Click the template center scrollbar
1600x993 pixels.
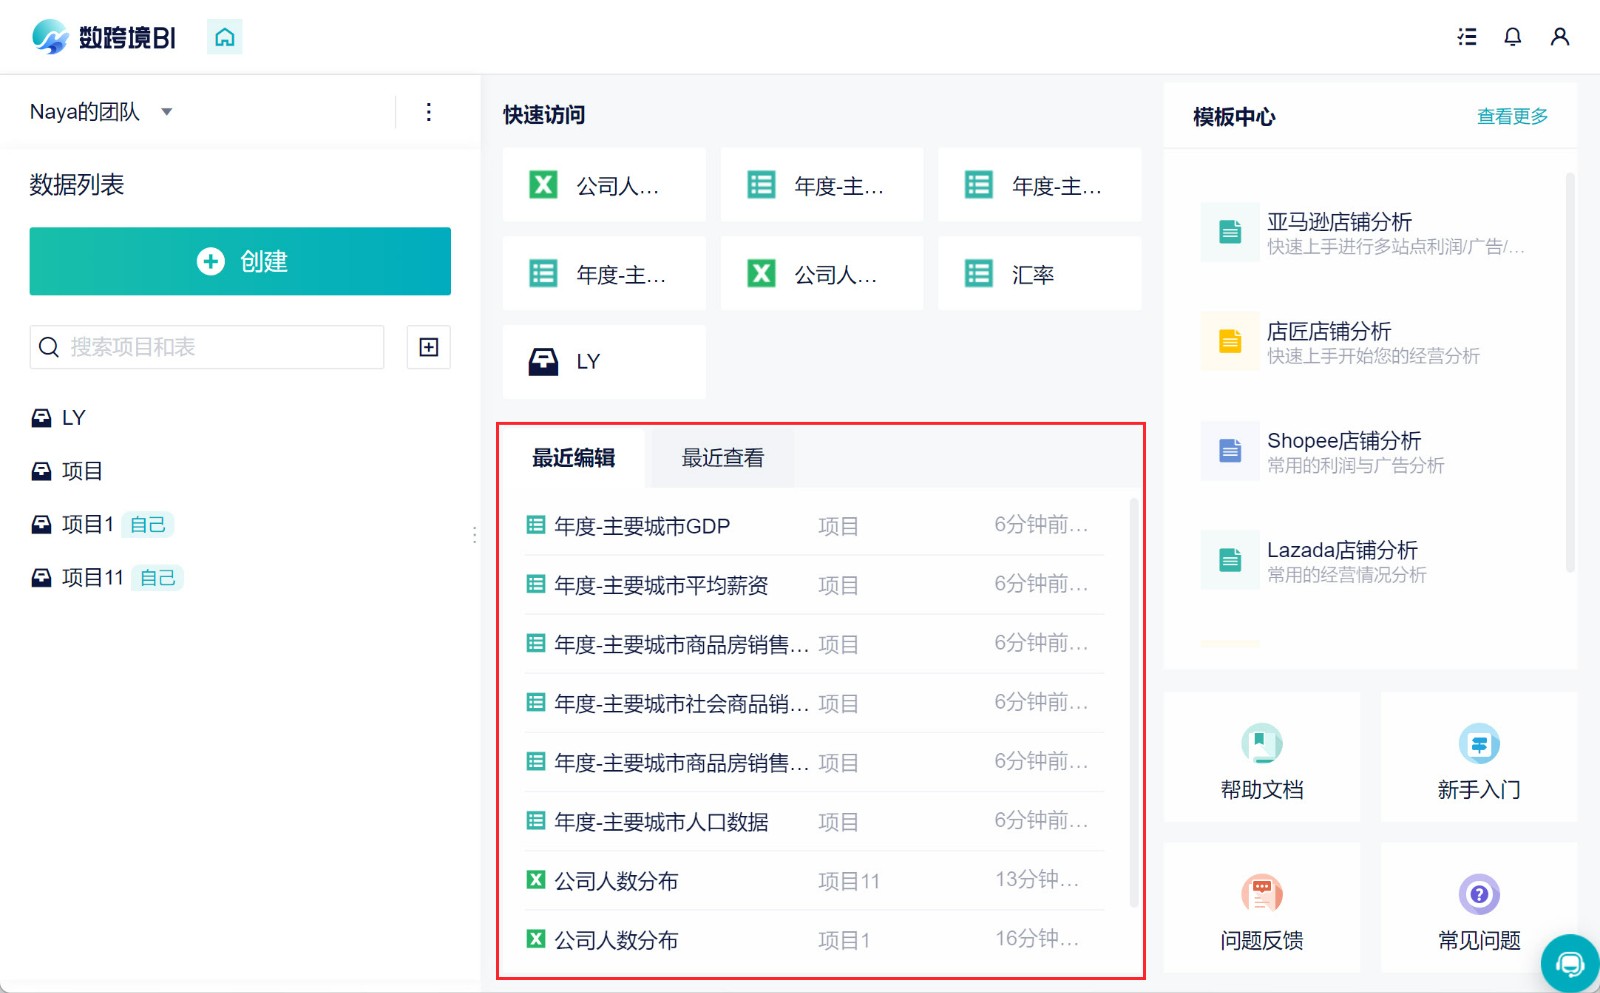(1570, 372)
